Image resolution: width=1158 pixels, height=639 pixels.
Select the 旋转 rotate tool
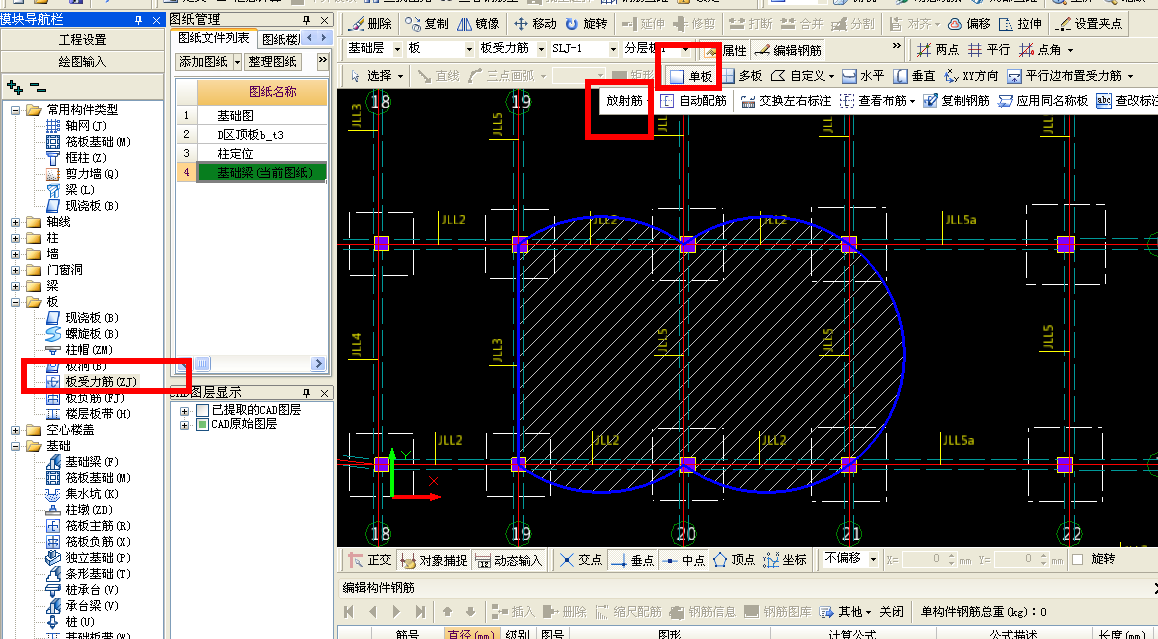pyautogui.click(x=586, y=24)
